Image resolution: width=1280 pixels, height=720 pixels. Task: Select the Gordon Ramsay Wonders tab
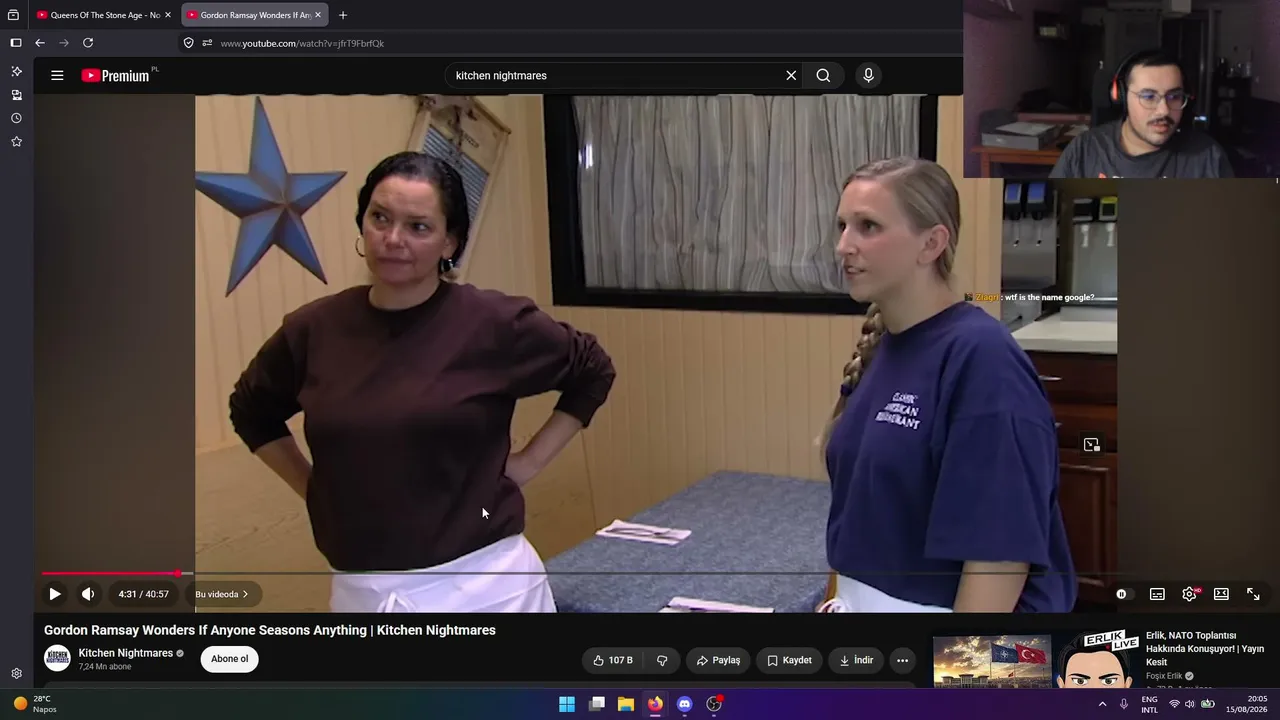point(255,15)
